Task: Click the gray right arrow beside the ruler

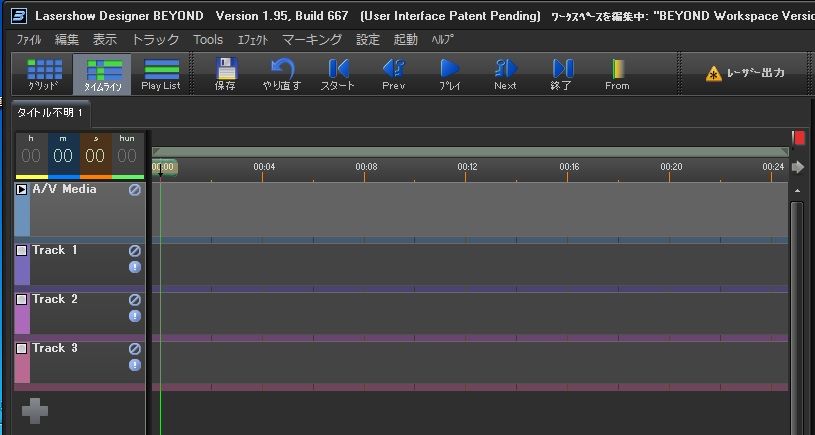Action: click(798, 167)
